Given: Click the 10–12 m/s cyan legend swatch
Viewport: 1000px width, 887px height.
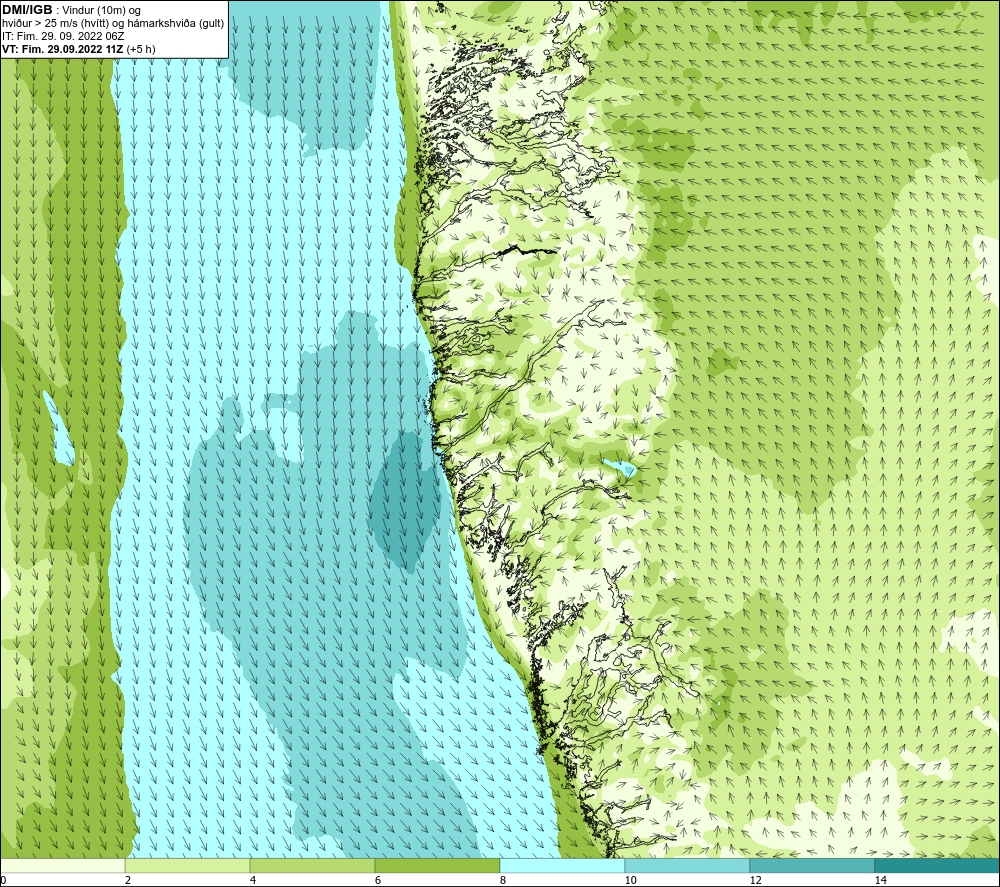Looking at the screenshot, I should click(x=688, y=866).
